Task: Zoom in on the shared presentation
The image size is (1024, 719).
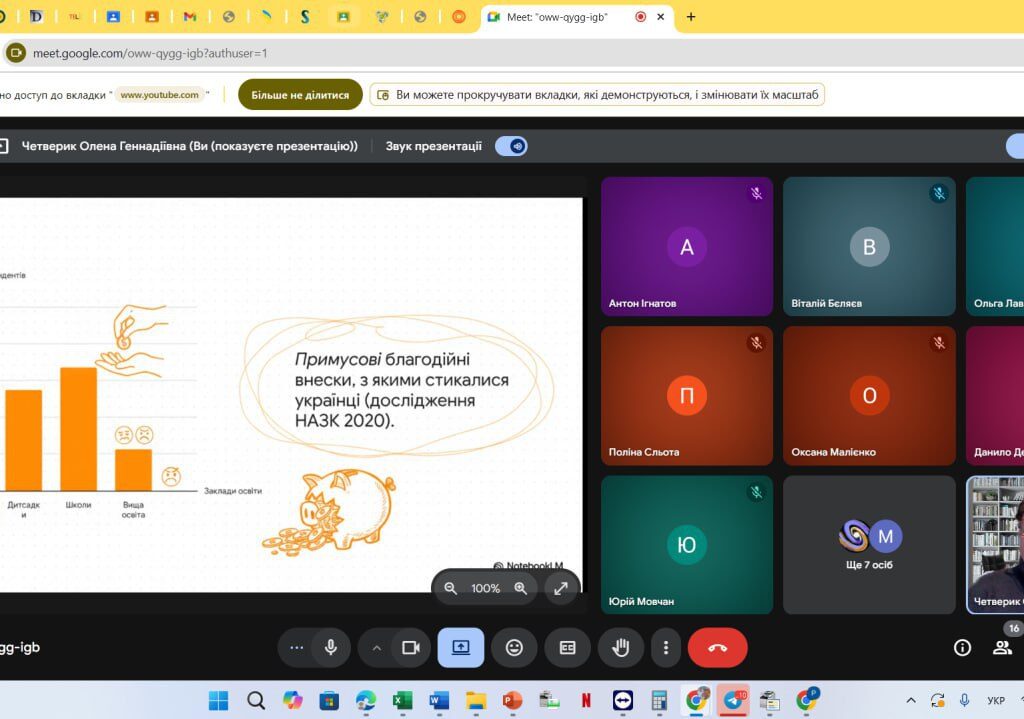Action: [x=520, y=588]
